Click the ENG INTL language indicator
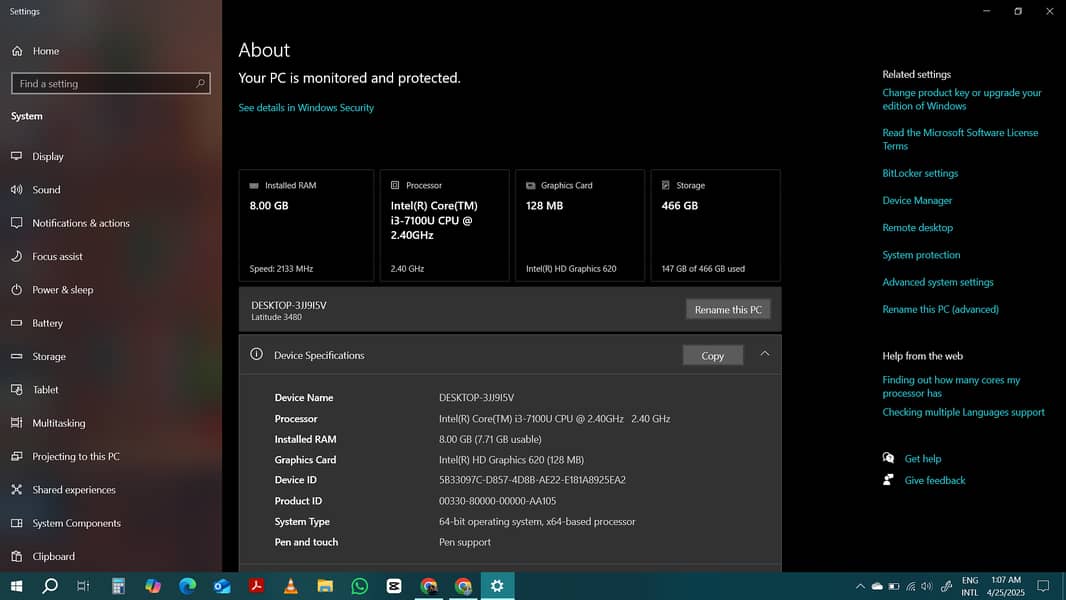The height and width of the screenshot is (600, 1066). coord(970,586)
